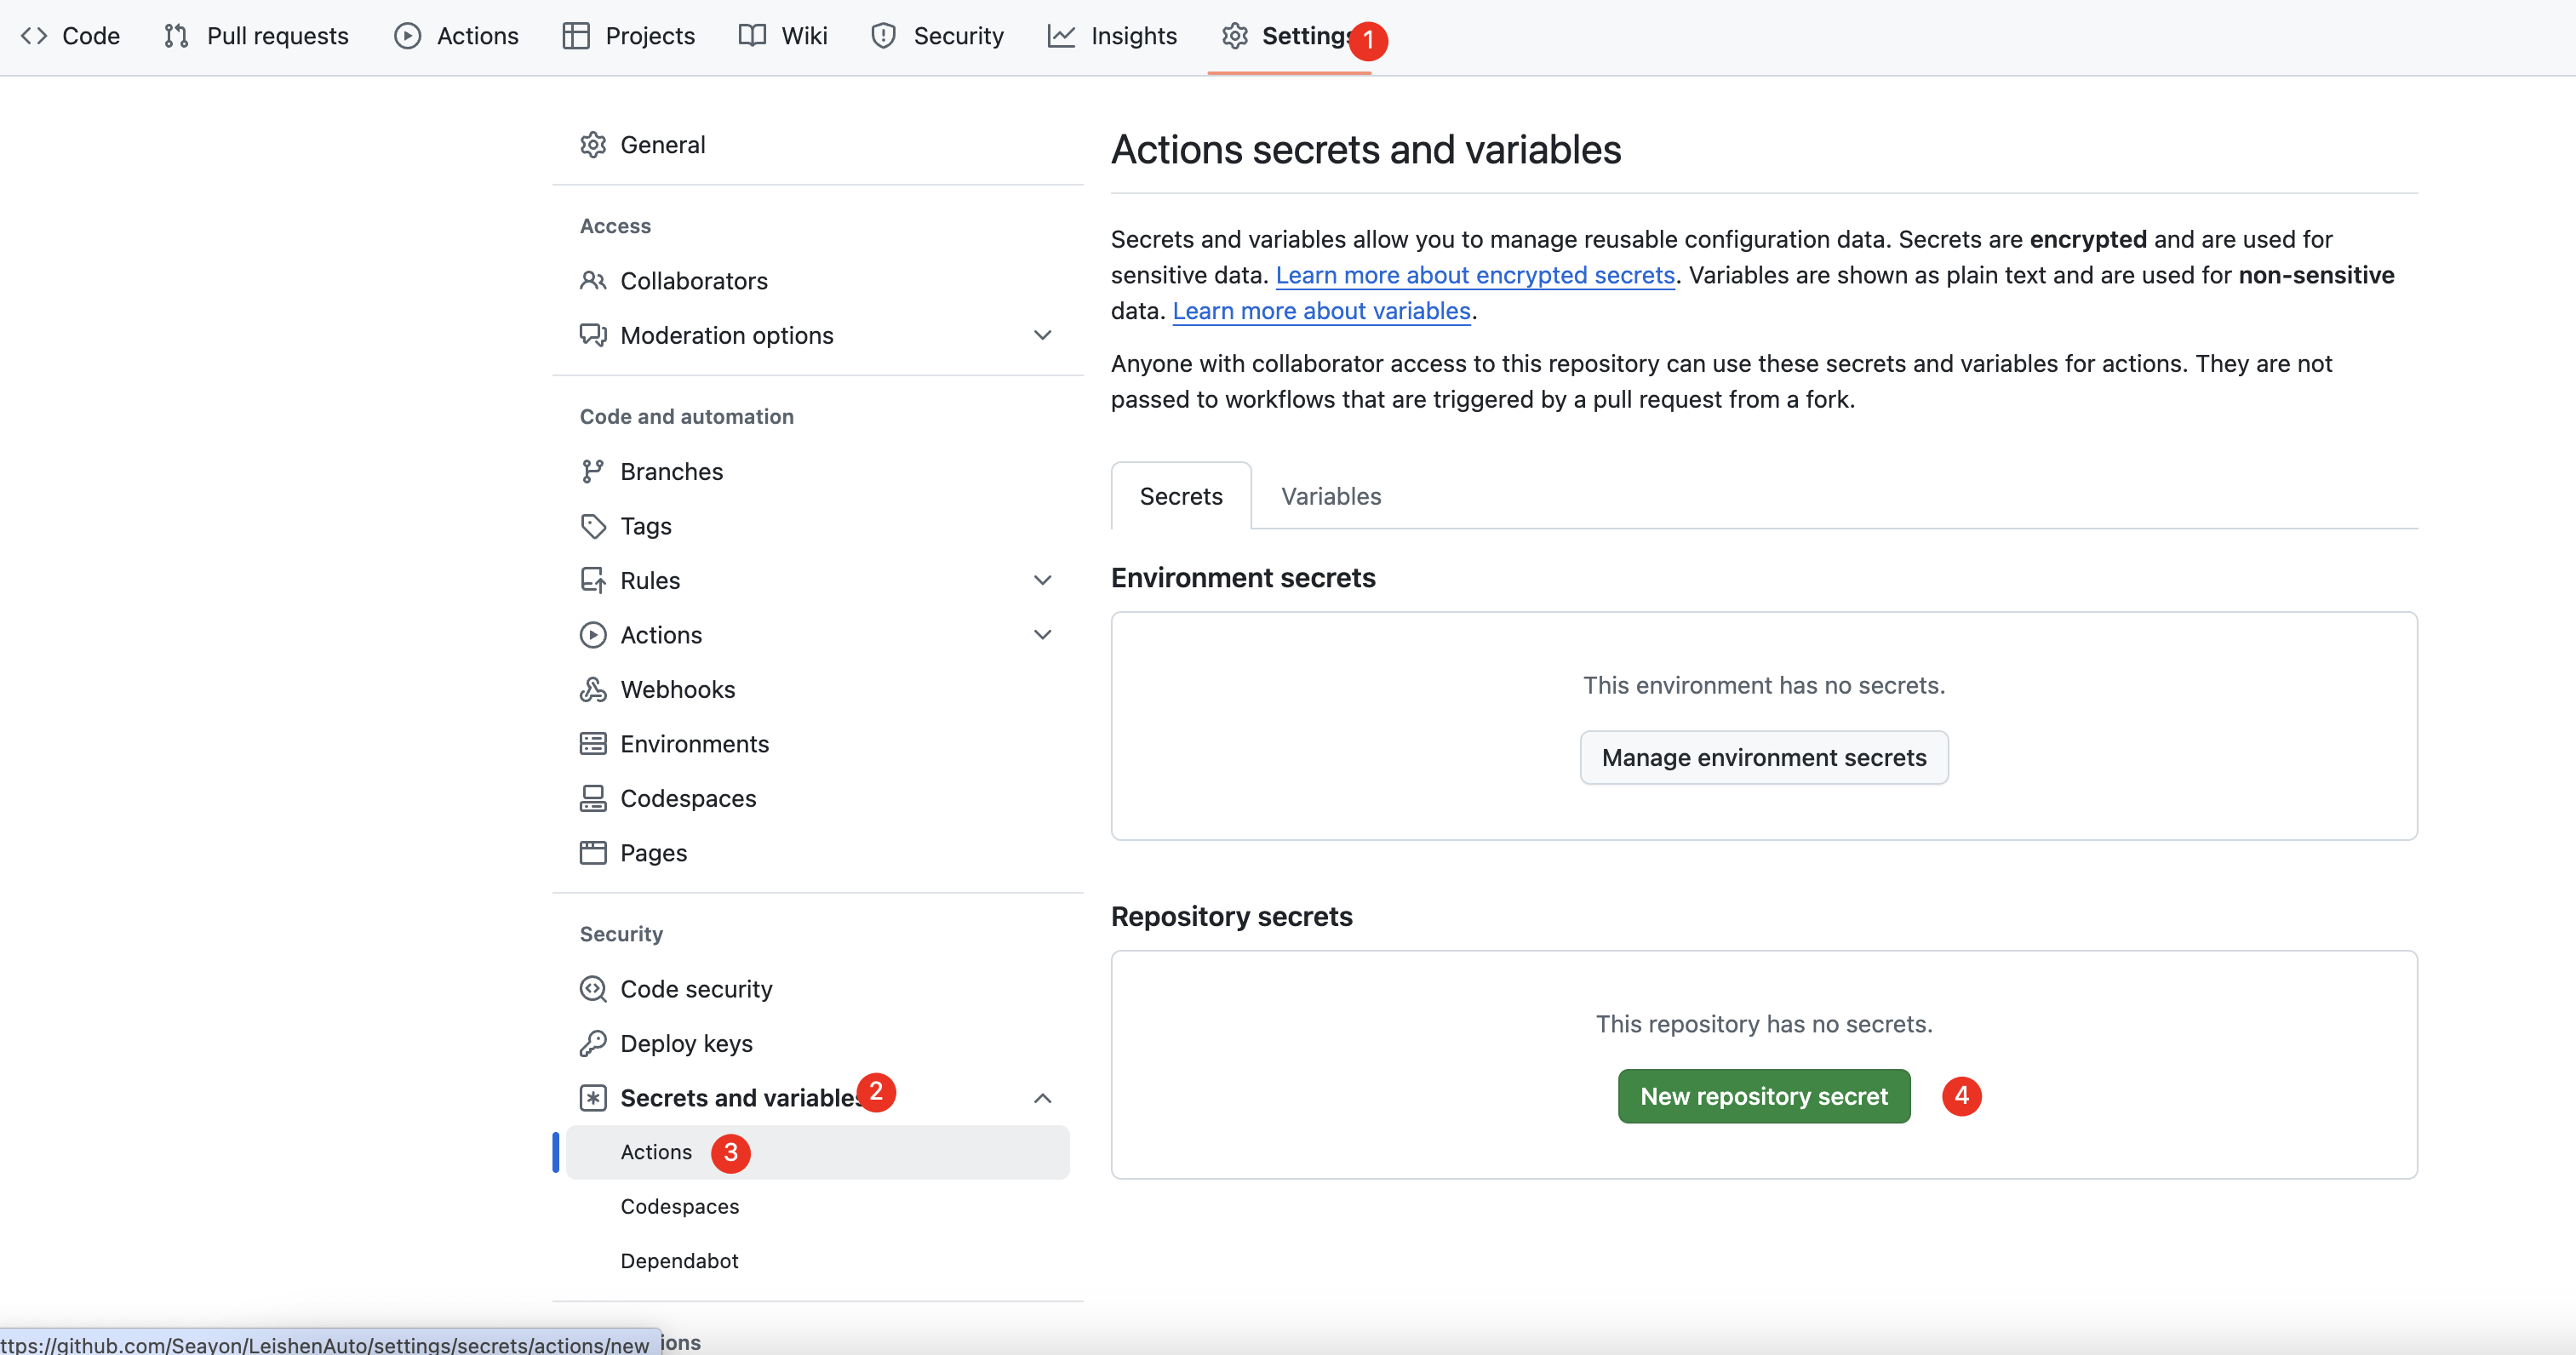Click the Collaborators people icon

click(x=593, y=281)
